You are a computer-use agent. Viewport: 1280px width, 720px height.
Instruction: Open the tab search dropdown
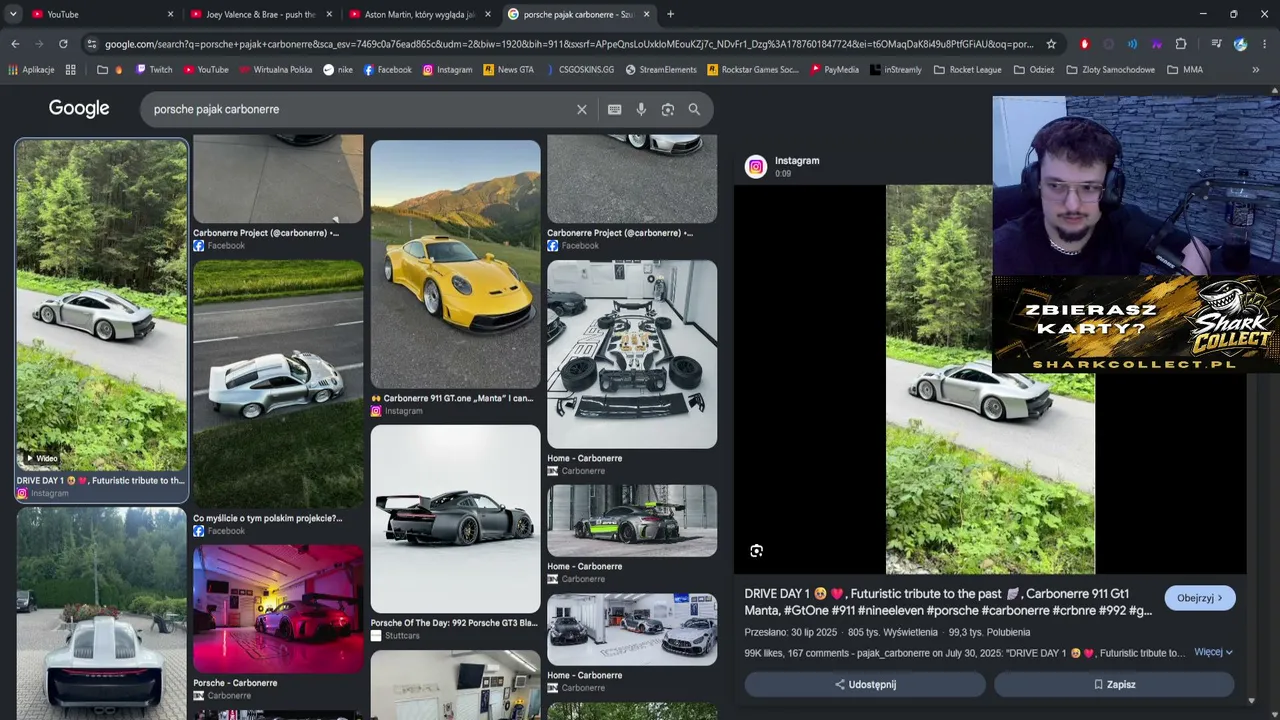[x=13, y=14]
